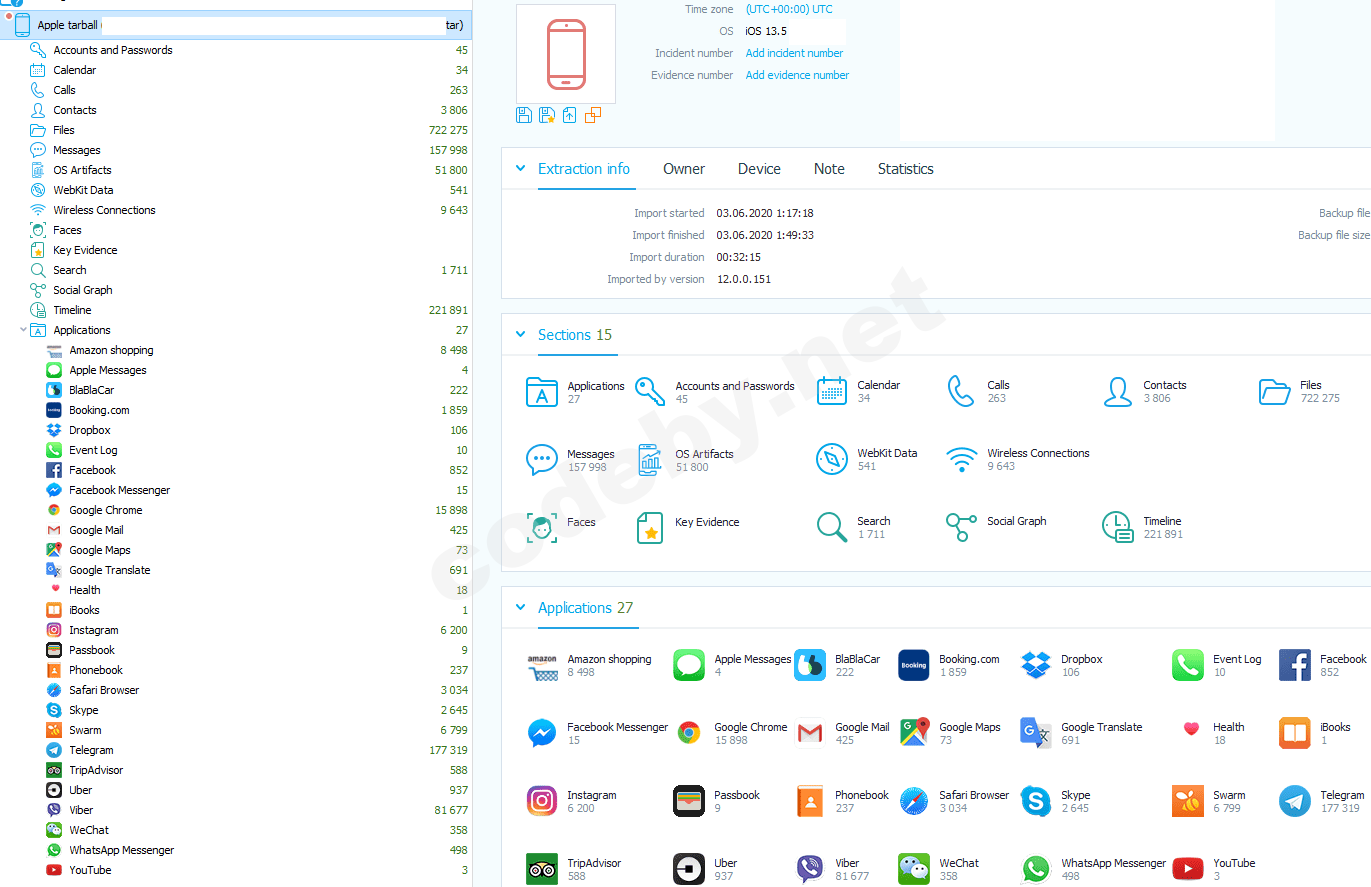Select the Wireless Connections tree row
Image resolution: width=1371 pixels, height=887 pixels.
pos(236,210)
